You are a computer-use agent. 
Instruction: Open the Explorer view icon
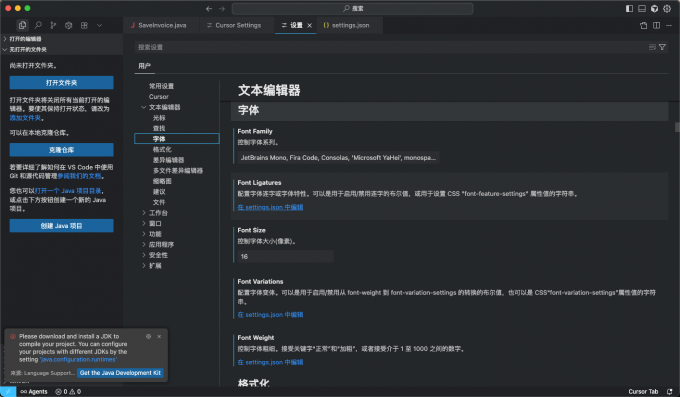pos(22,25)
